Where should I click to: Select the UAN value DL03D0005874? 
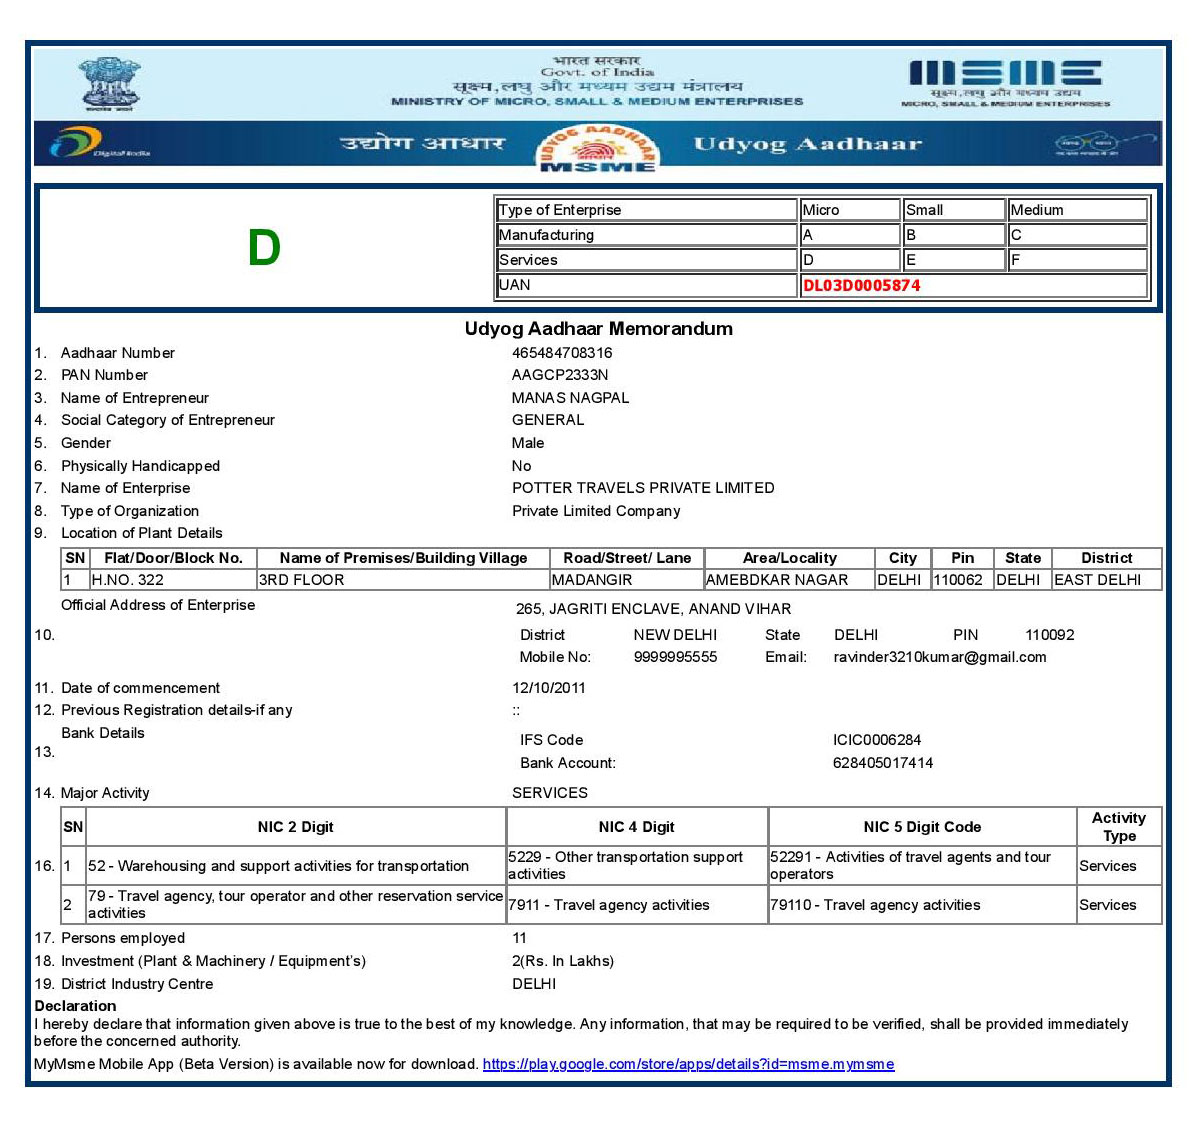click(x=861, y=286)
